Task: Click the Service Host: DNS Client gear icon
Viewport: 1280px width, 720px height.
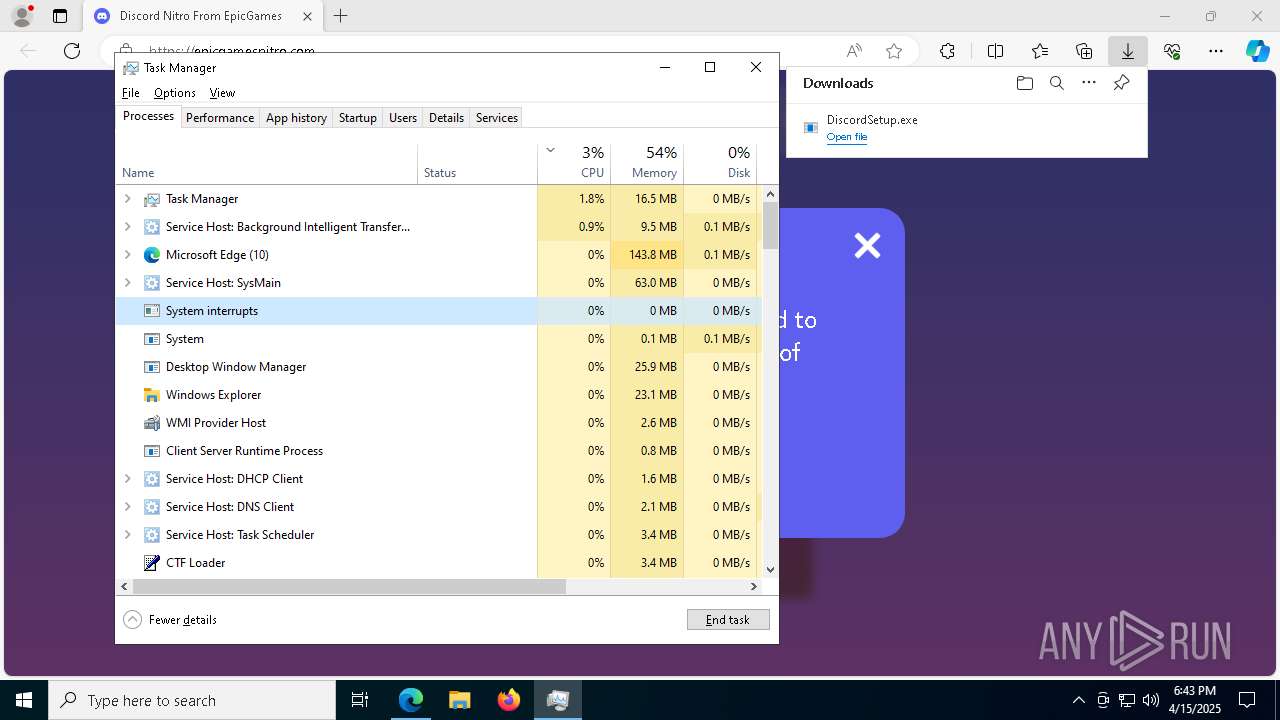Action: (x=152, y=507)
